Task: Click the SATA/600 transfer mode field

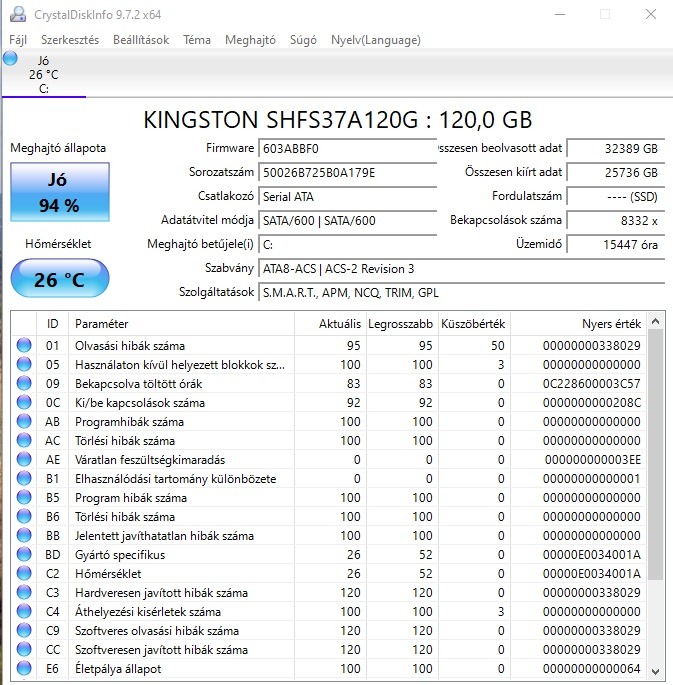Action: click(x=348, y=221)
